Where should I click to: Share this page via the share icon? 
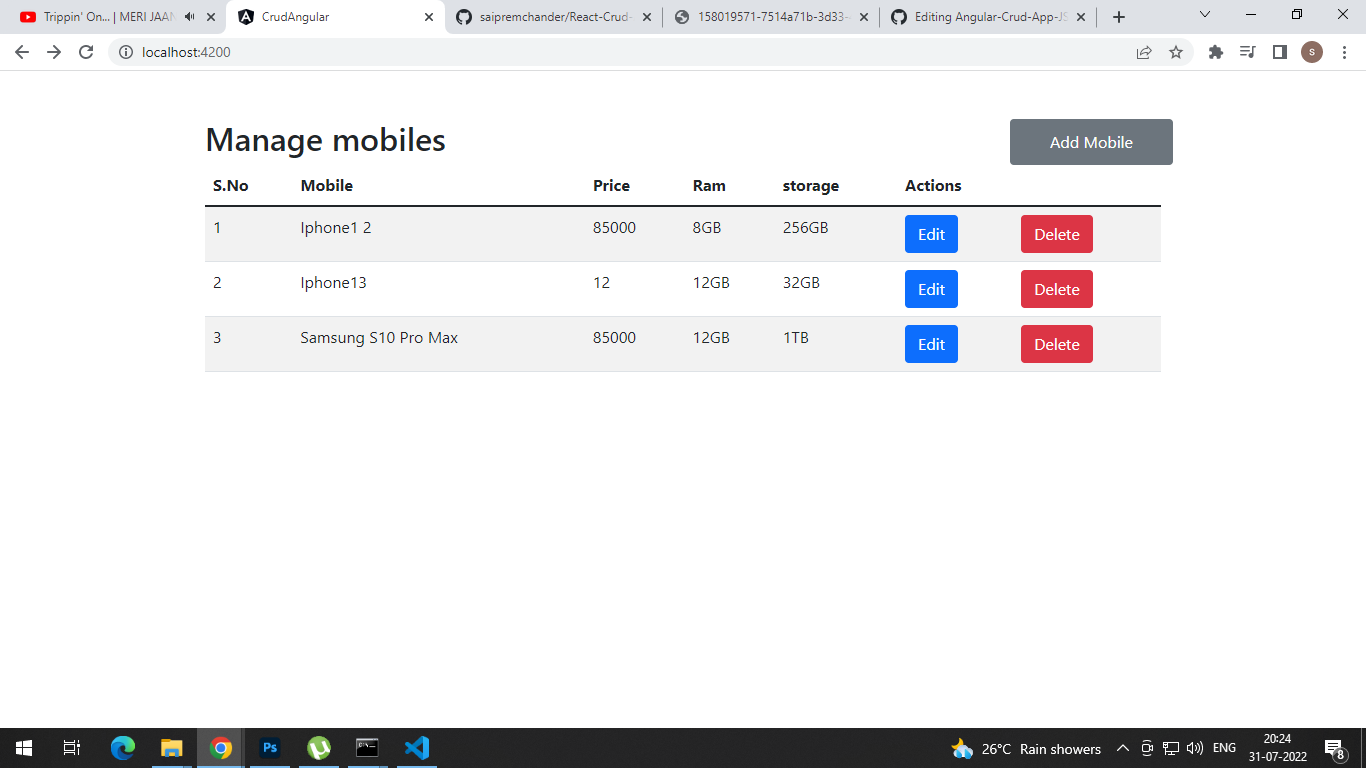coord(1144,52)
